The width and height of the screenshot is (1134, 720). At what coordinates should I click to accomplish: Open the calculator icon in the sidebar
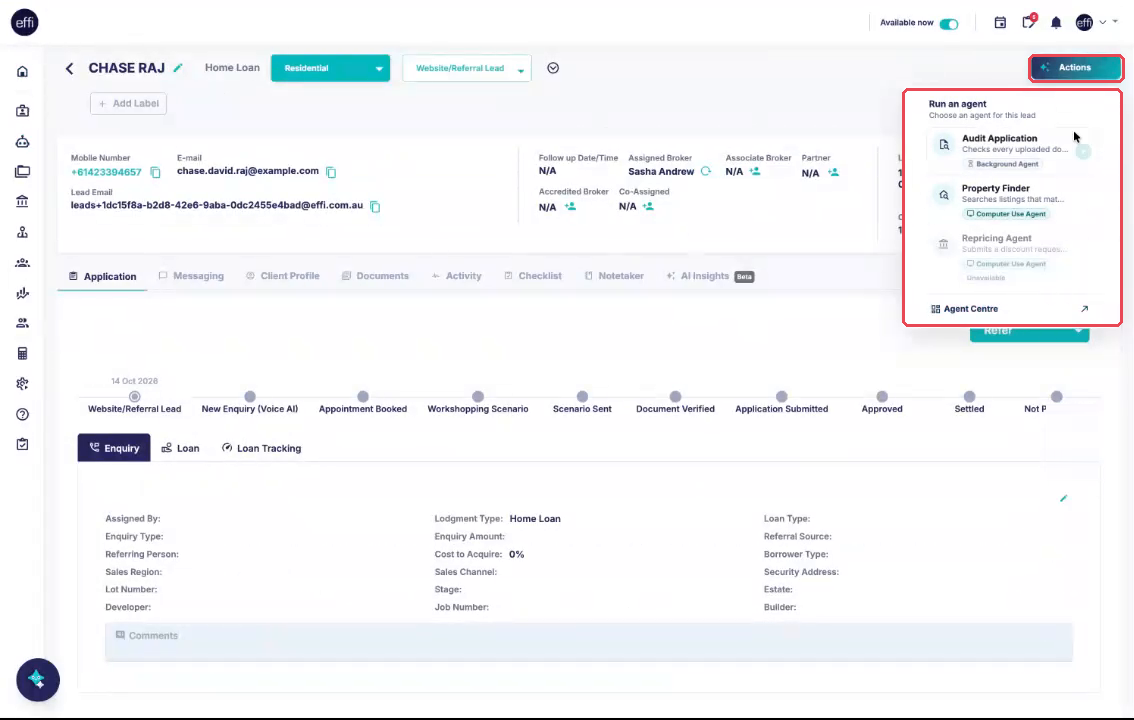point(22,353)
